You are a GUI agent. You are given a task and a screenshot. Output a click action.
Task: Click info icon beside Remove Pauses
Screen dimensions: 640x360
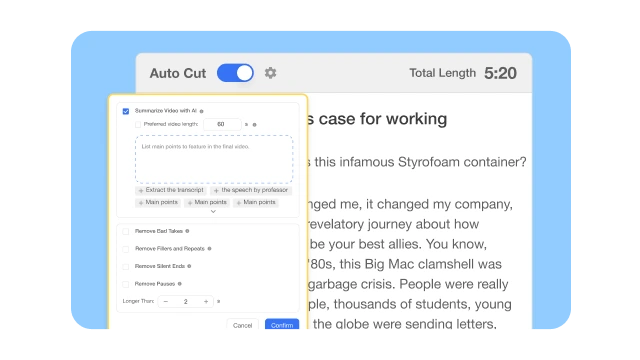(x=180, y=284)
